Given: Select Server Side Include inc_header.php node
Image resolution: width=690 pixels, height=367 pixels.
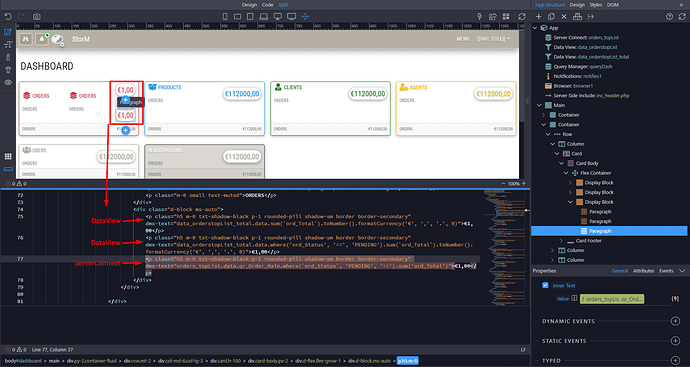Looking at the screenshot, I should [x=587, y=95].
